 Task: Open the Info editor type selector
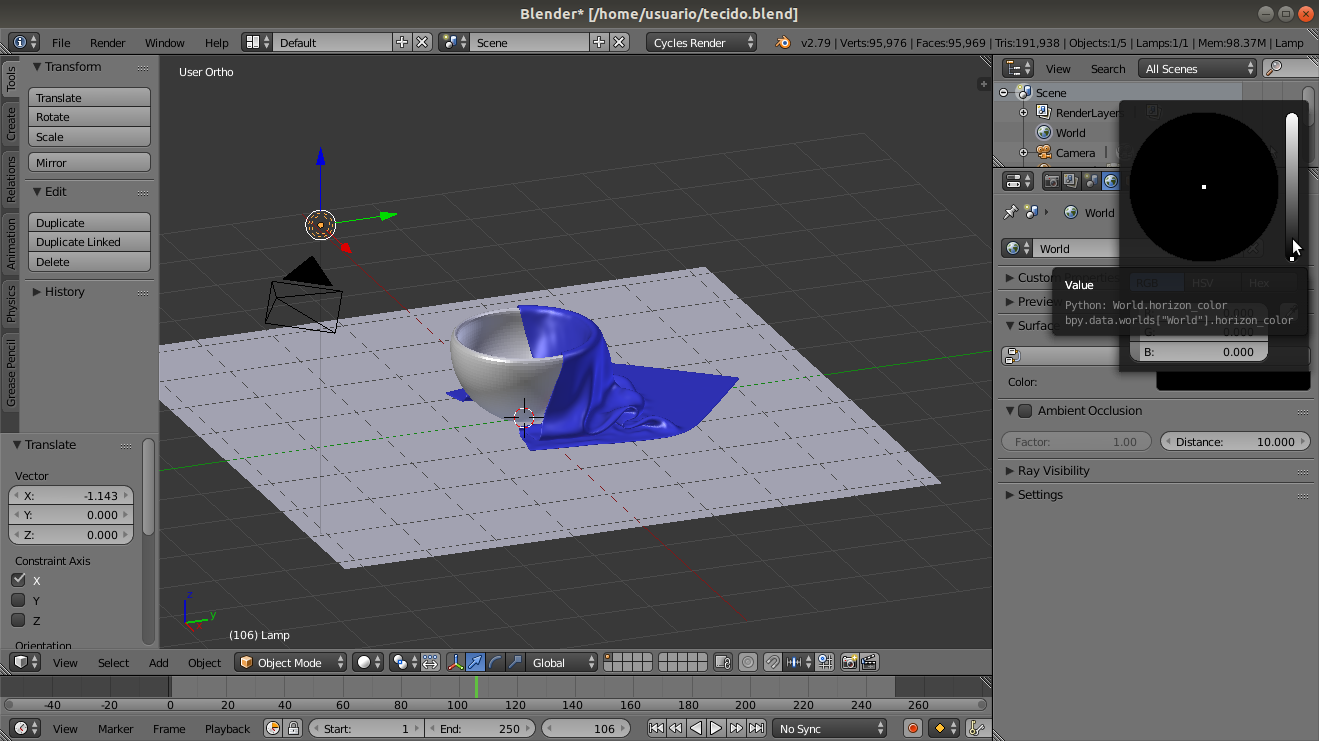[24, 42]
